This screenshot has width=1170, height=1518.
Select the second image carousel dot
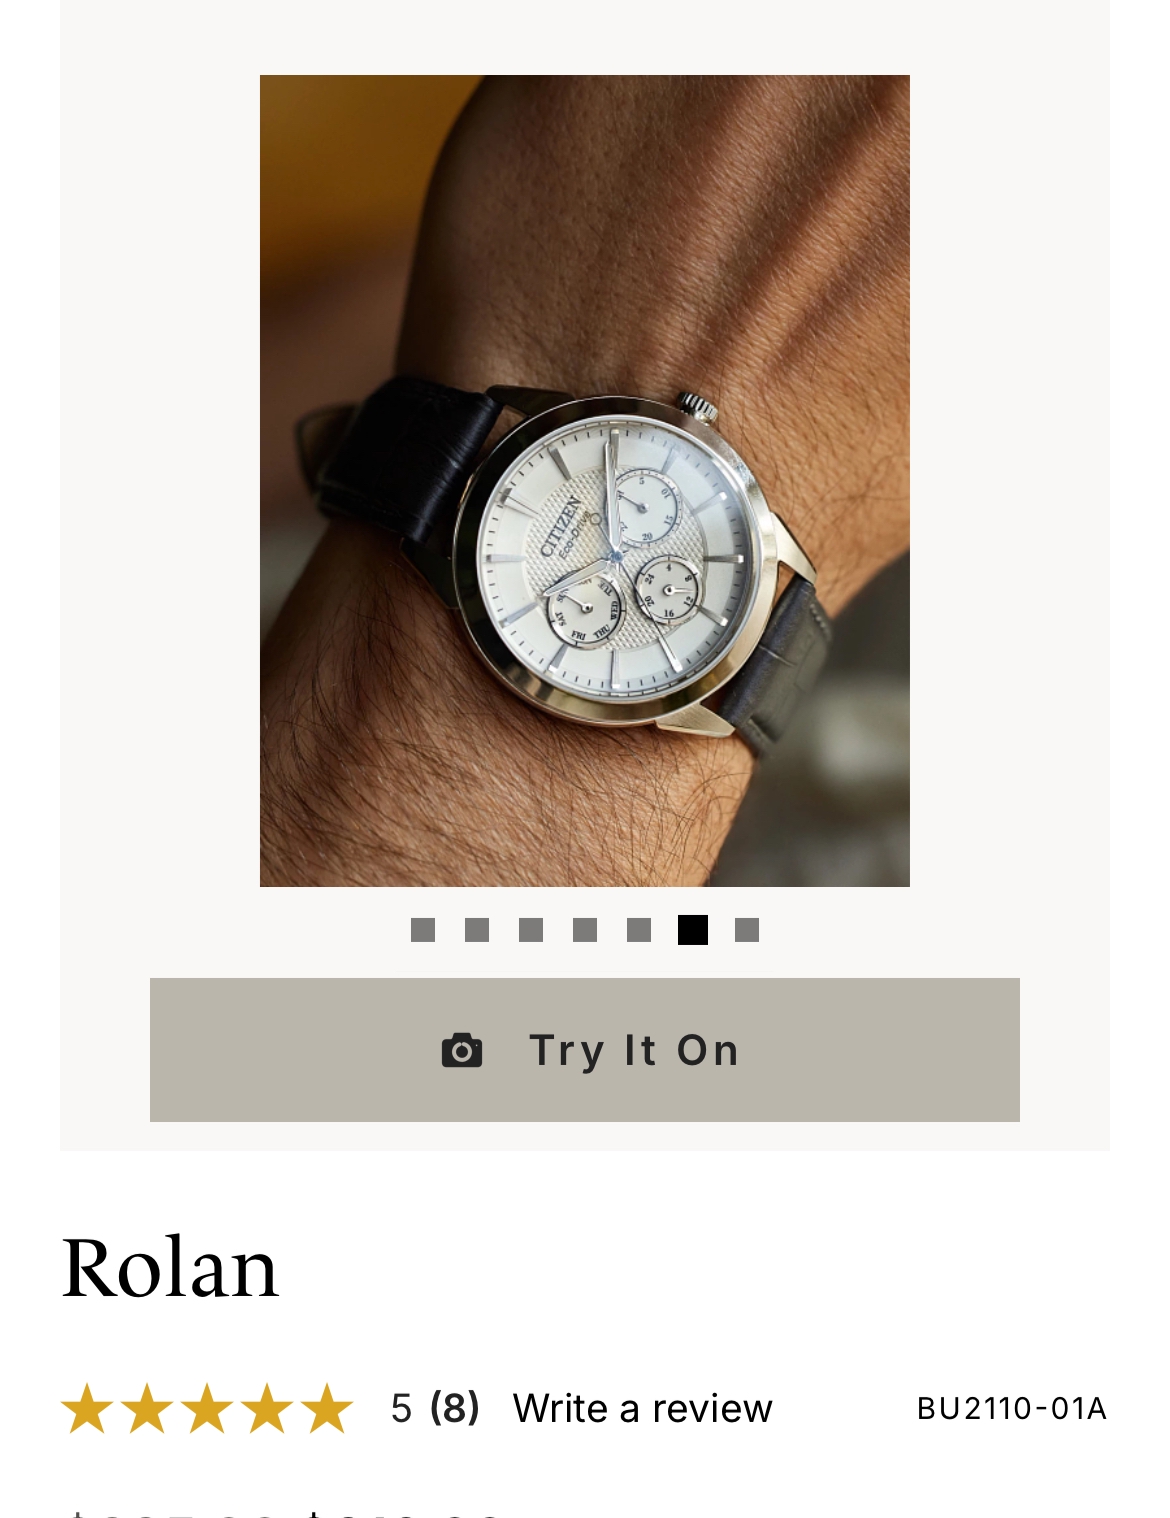[477, 930]
